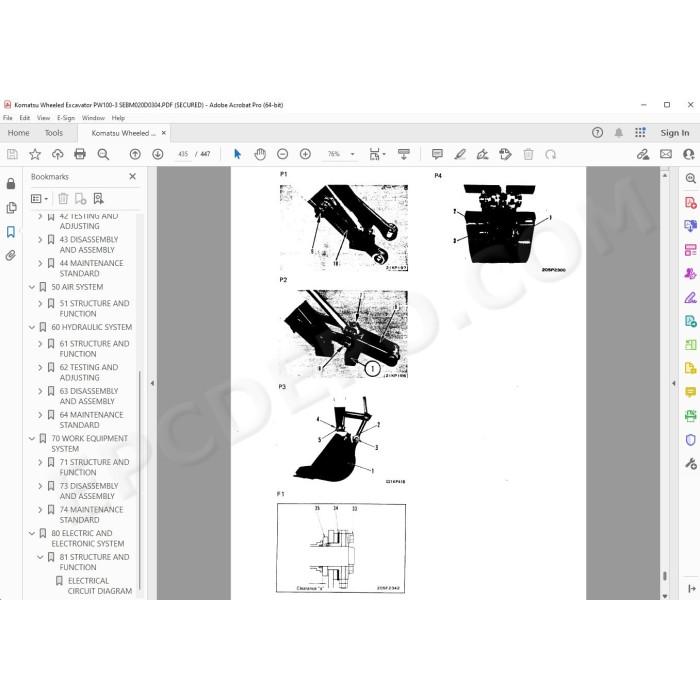This screenshot has width=700, height=700.
Task: Open Help menu
Action: click(118, 118)
